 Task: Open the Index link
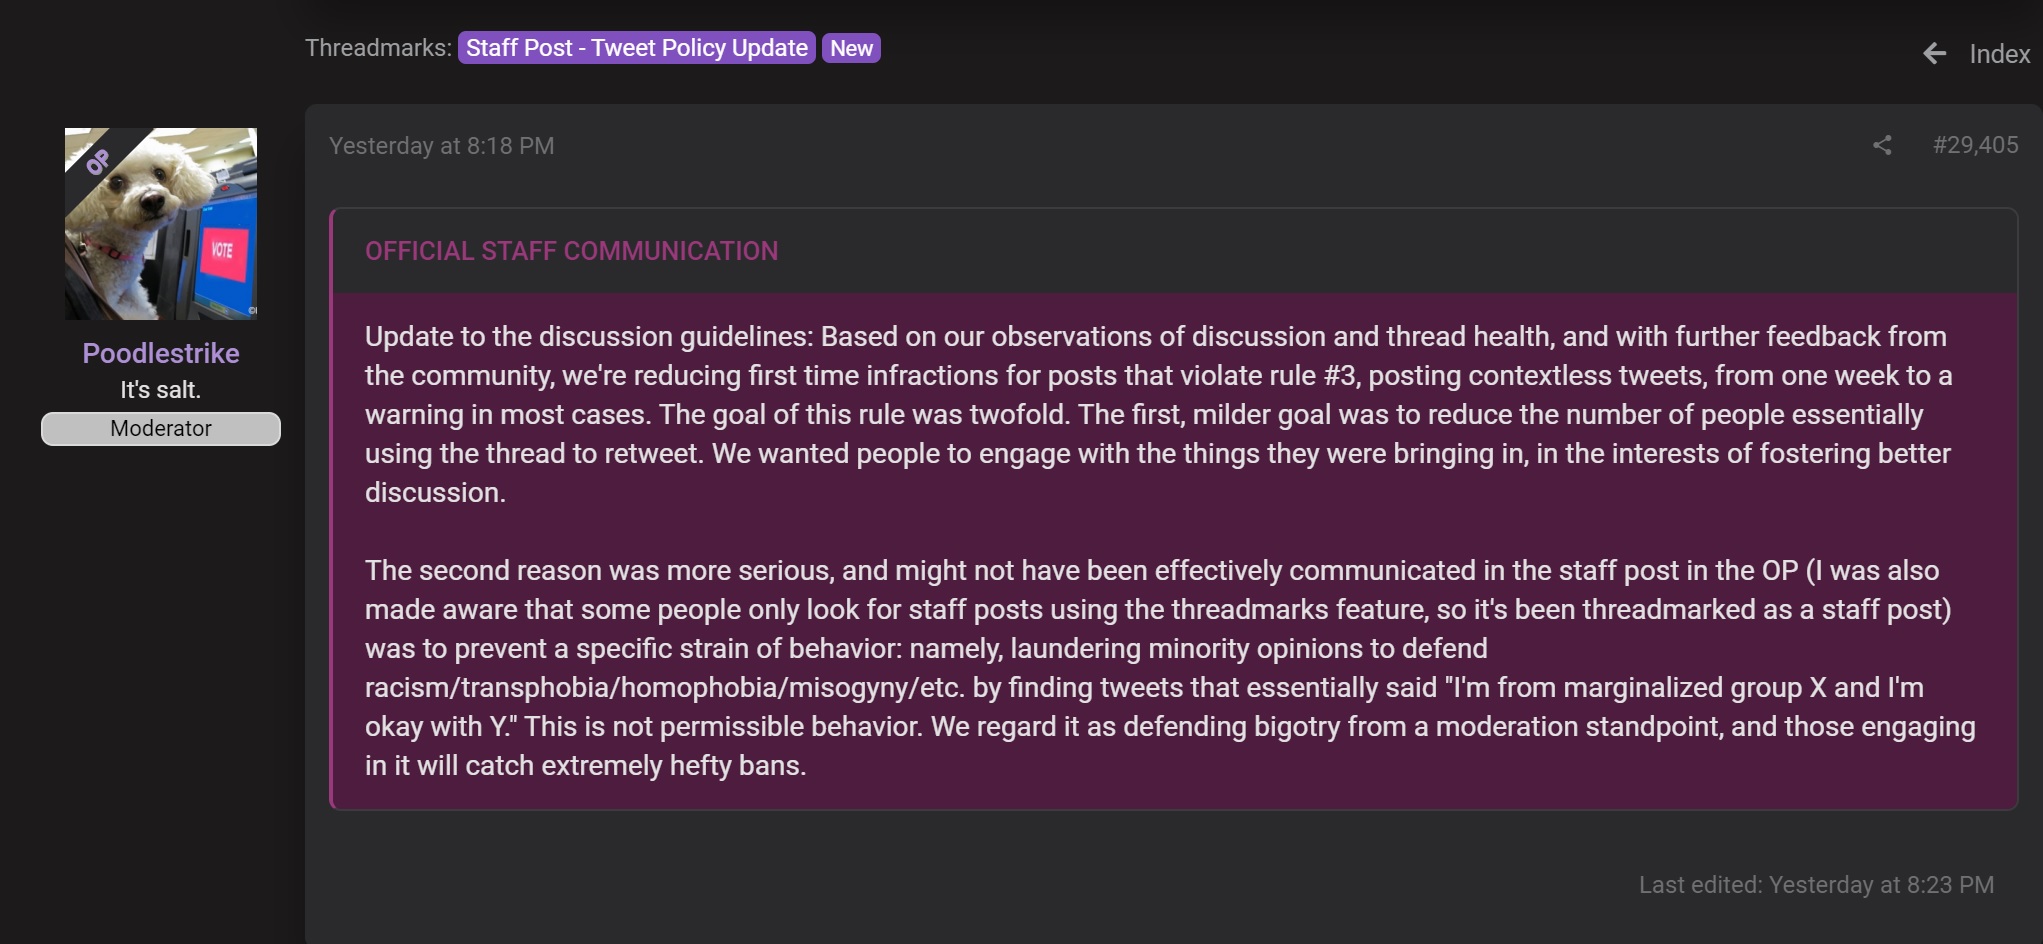1999,54
